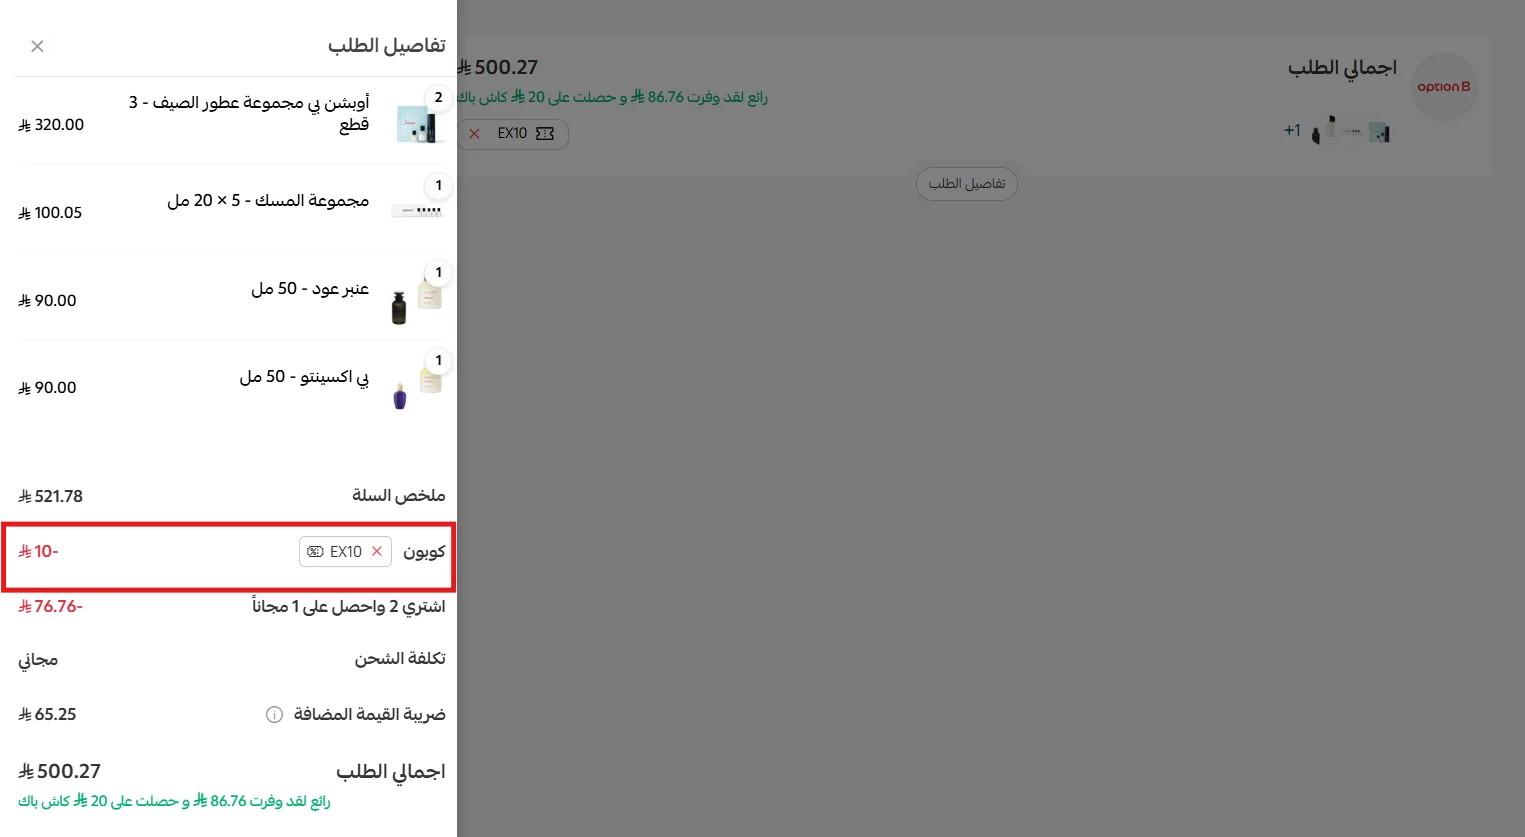Click the product name 'عنبر عود - 50 مل'

[310, 289]
